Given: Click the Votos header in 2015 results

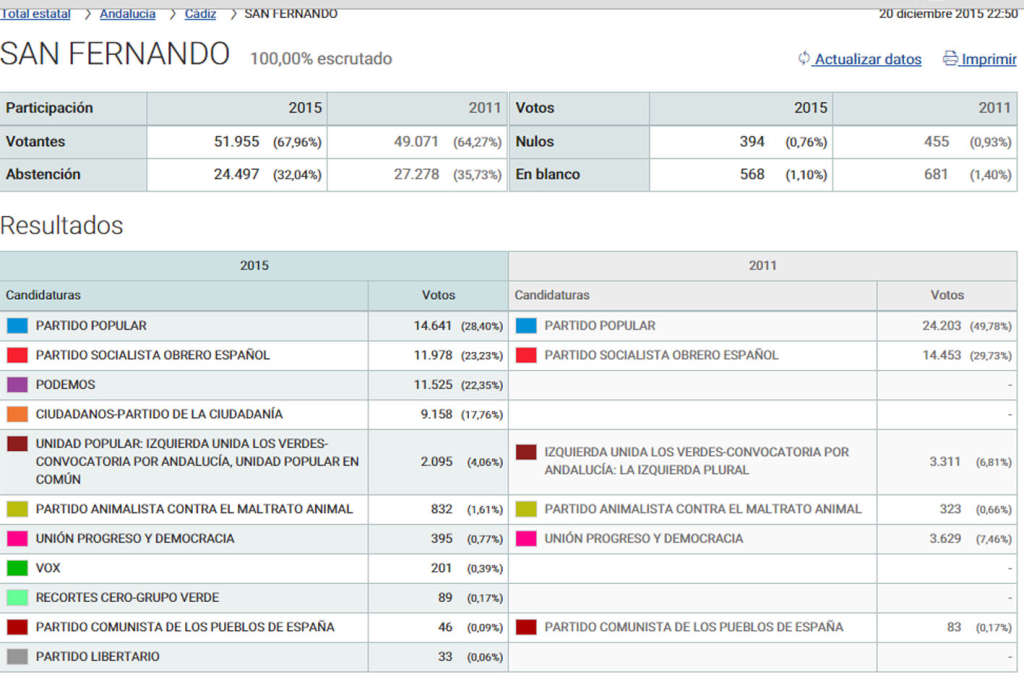Looking at the screenshot, I should (x=438, y=295).
